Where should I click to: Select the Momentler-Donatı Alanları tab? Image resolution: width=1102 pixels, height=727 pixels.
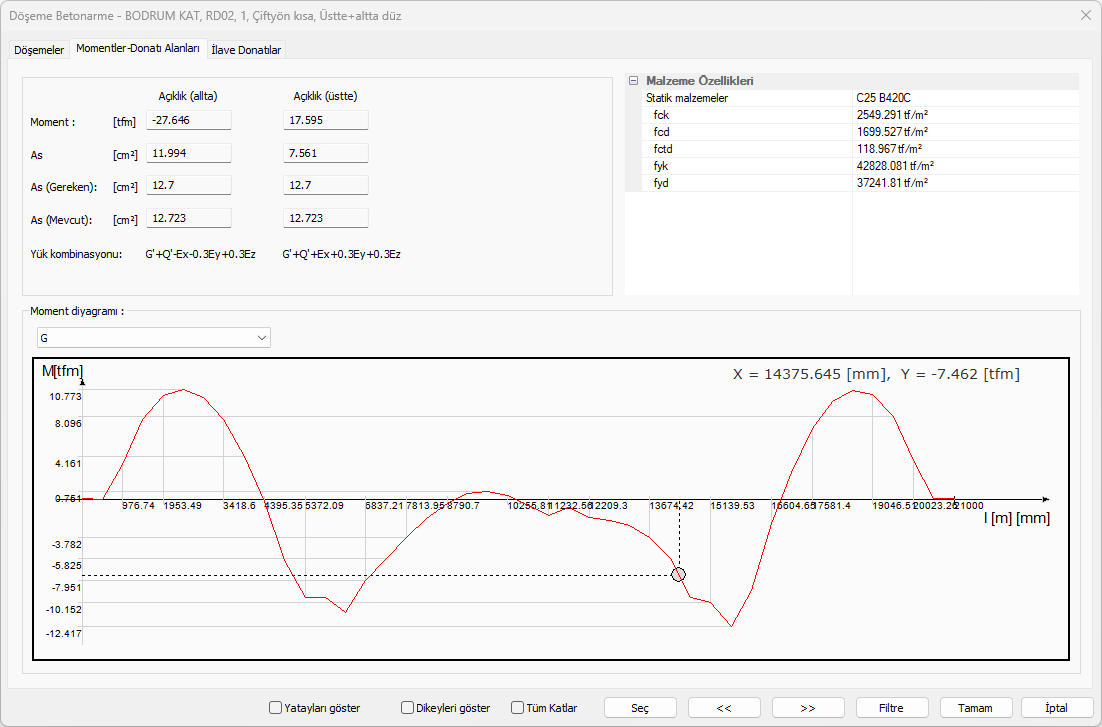coord(138,48)
